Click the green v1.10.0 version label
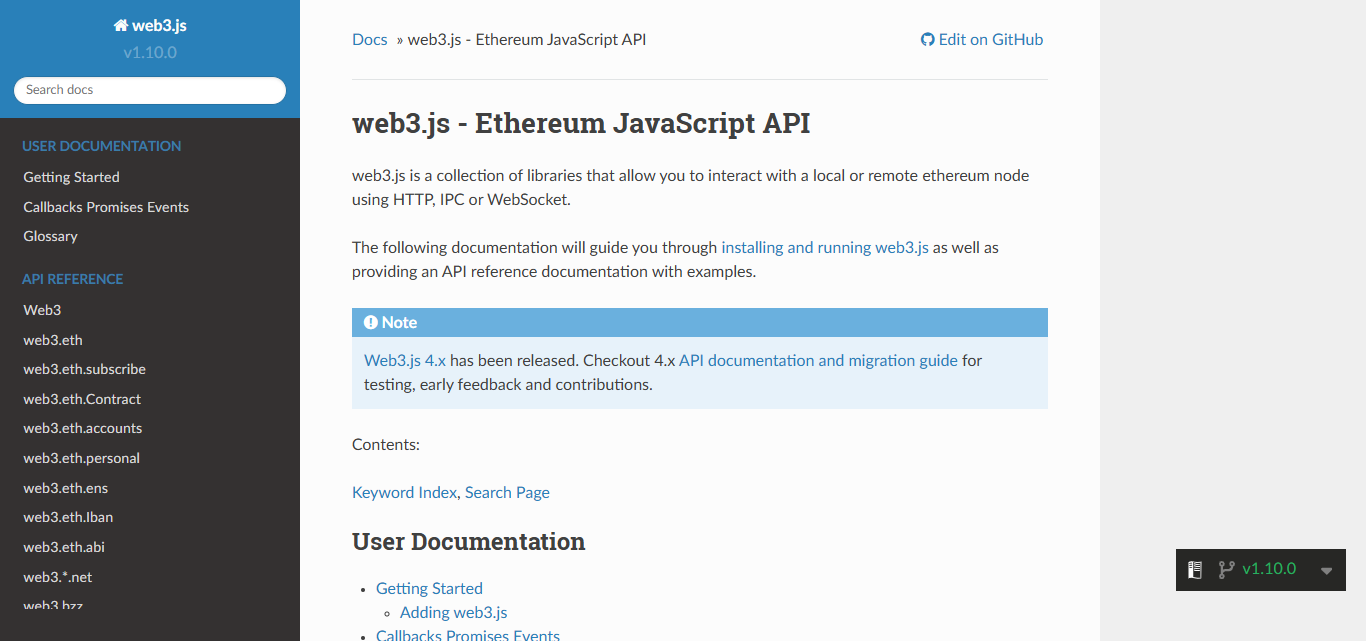The image size is (1366, 641). click(x=1269, y=569)
